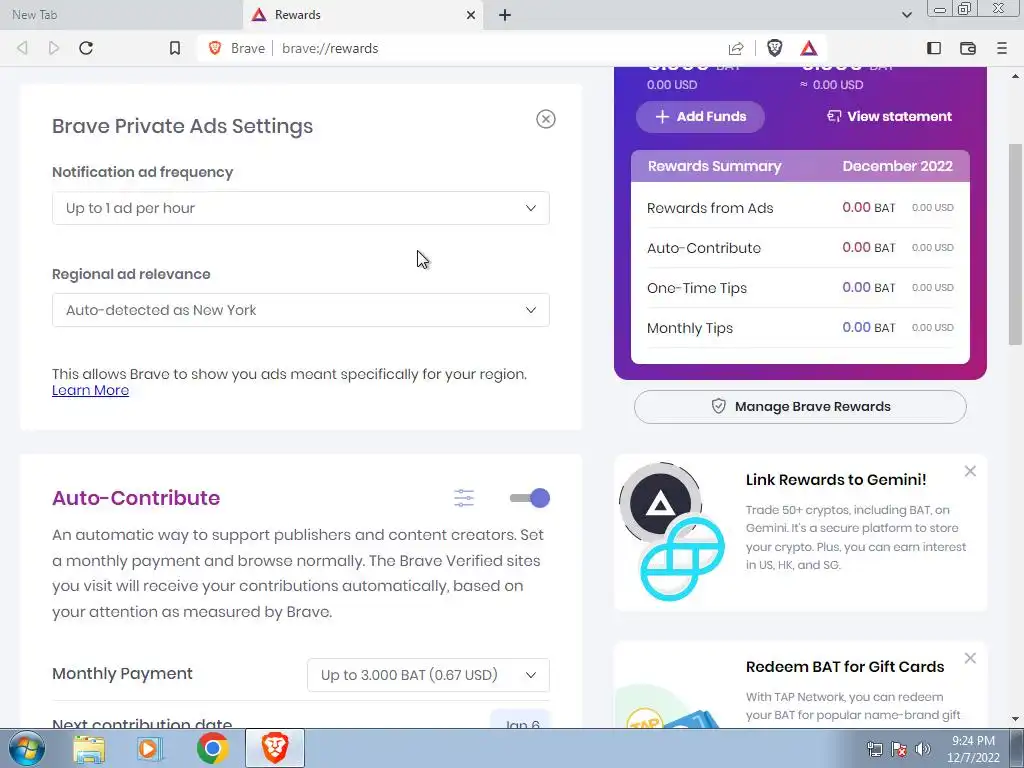Open Windows Explorer from taskbar
1024x768 pixels.
click(x=89, y=748)
